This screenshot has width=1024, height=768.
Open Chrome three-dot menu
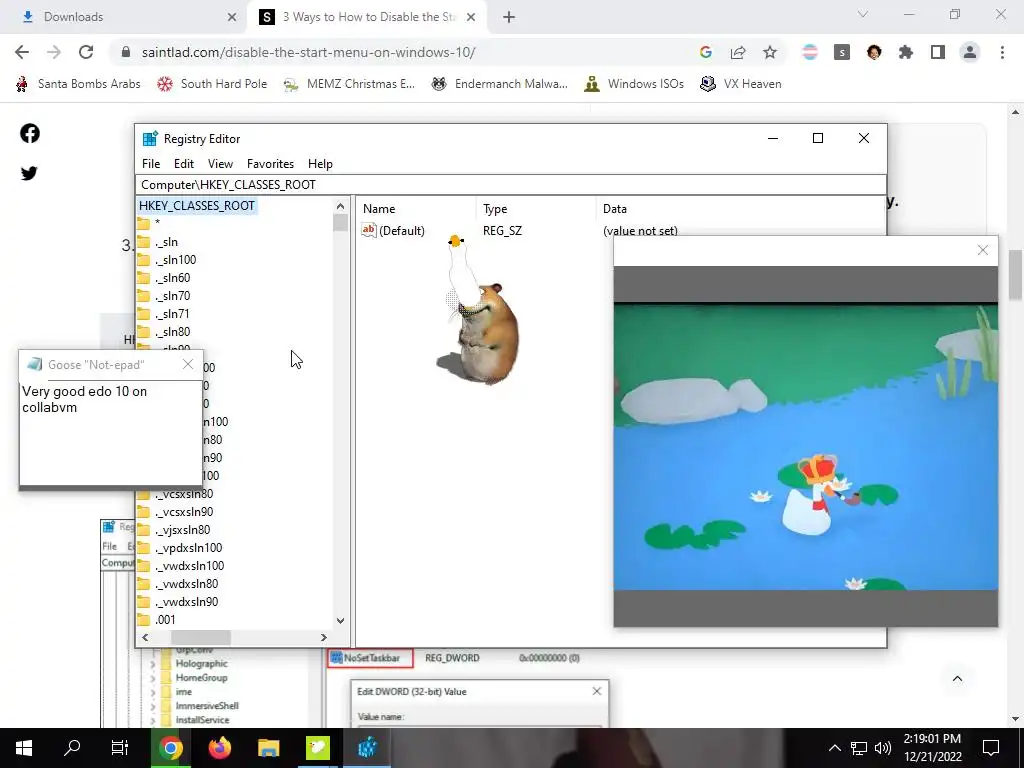point(1002,52)
